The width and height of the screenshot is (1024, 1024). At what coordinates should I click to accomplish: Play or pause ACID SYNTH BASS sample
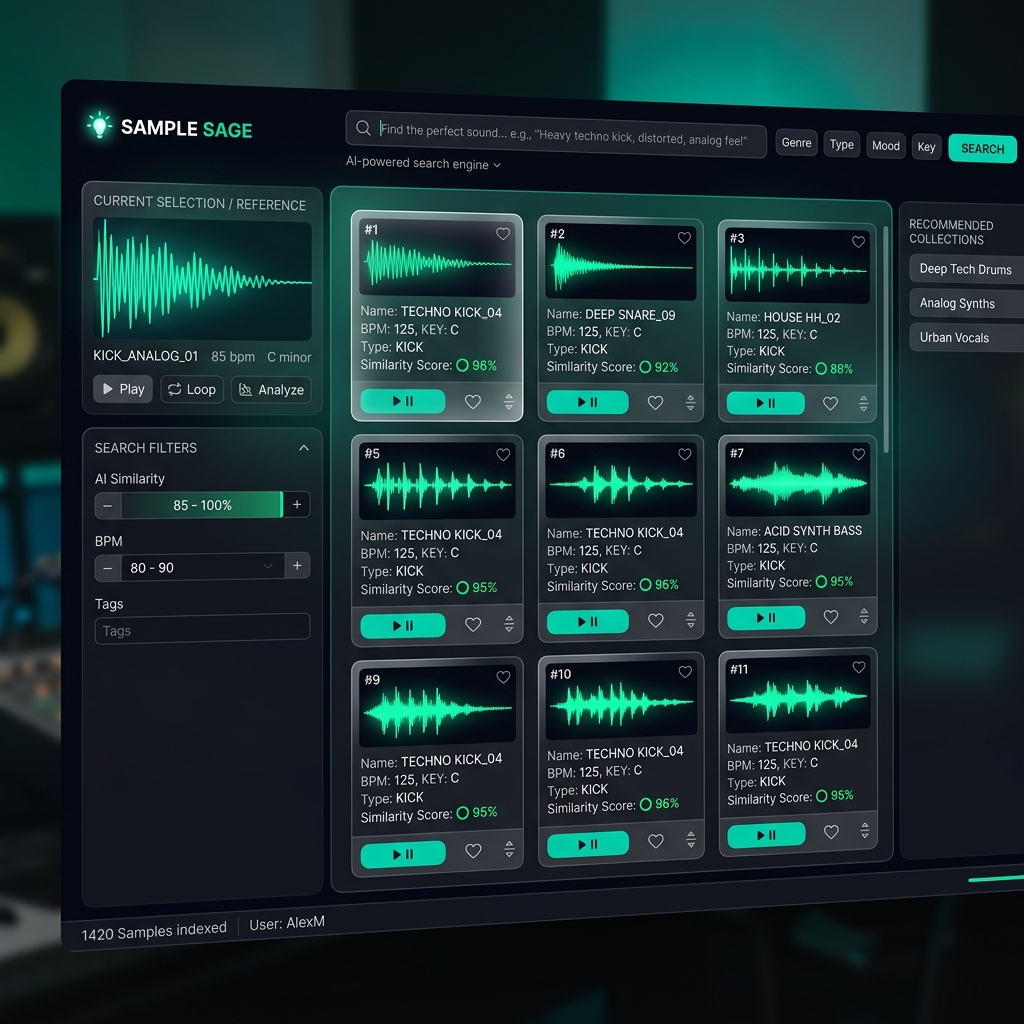(766, 617)
